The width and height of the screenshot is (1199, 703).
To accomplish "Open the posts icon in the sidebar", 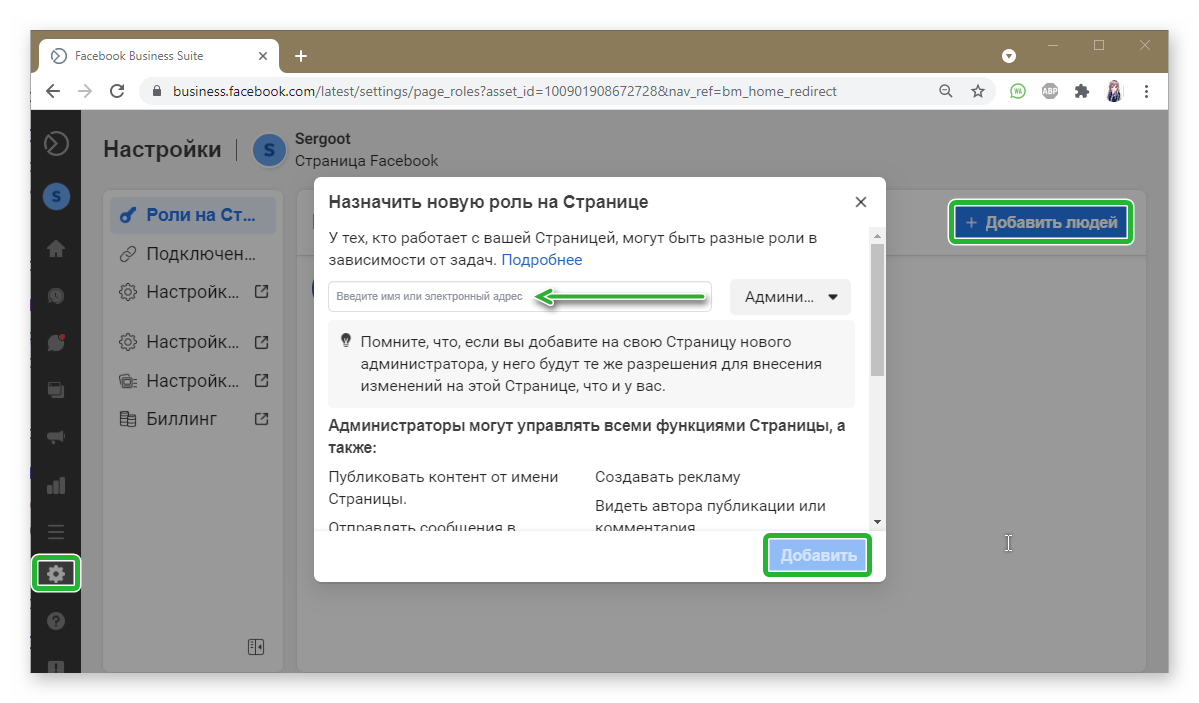I will tap(56, 390).
